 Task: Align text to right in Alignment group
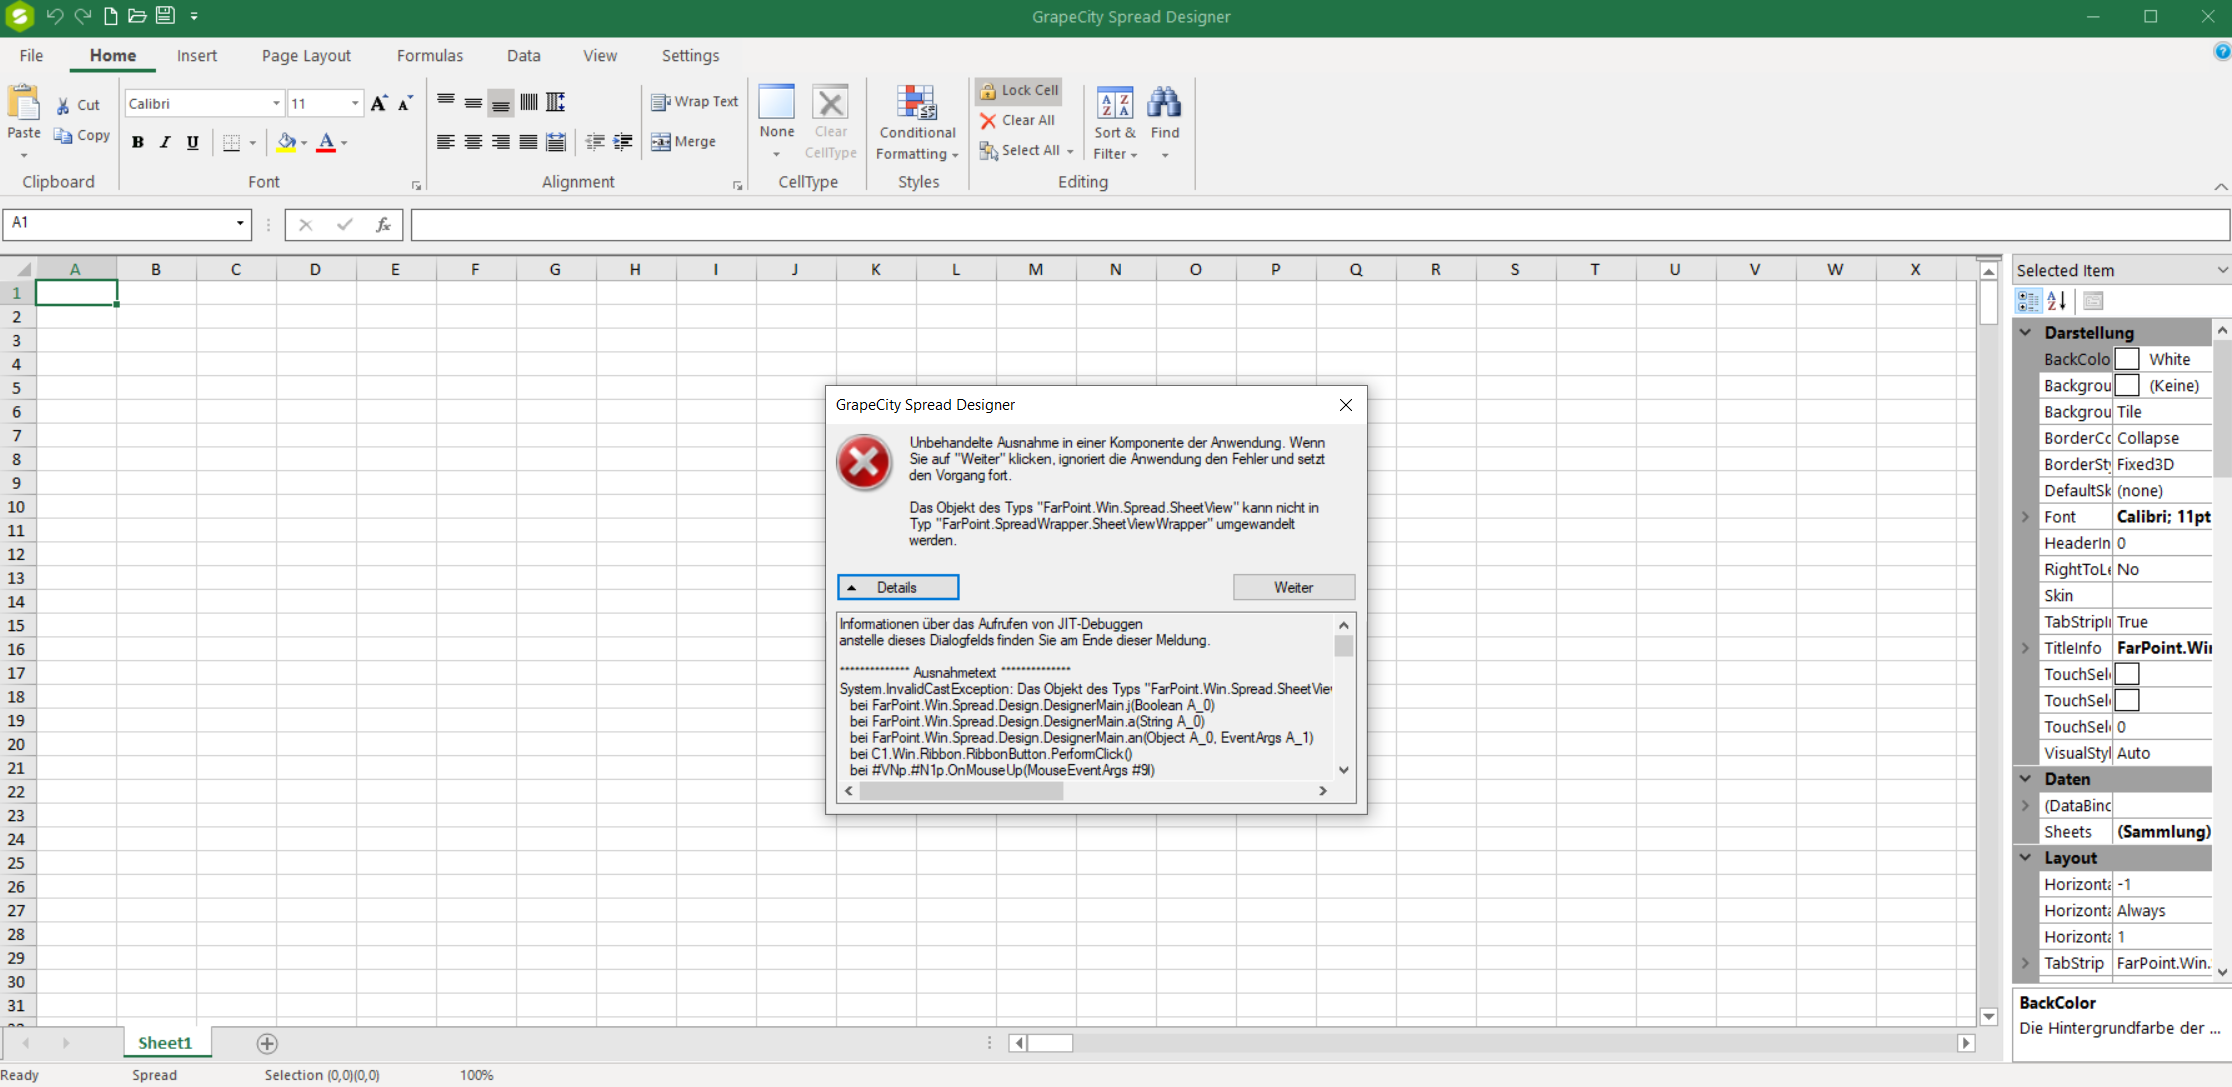coord(500,142)
